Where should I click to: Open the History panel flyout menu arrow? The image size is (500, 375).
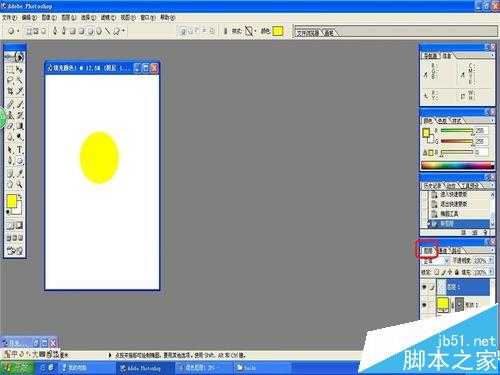tap(492, 185)
